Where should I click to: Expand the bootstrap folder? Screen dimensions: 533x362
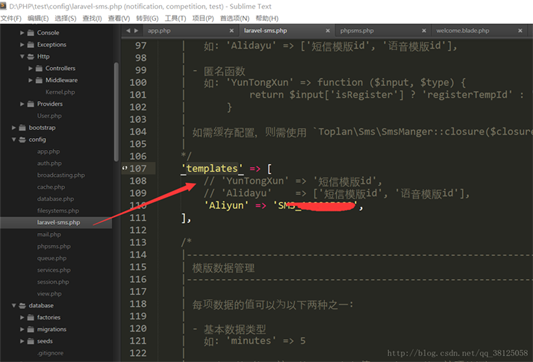(14, 127)
